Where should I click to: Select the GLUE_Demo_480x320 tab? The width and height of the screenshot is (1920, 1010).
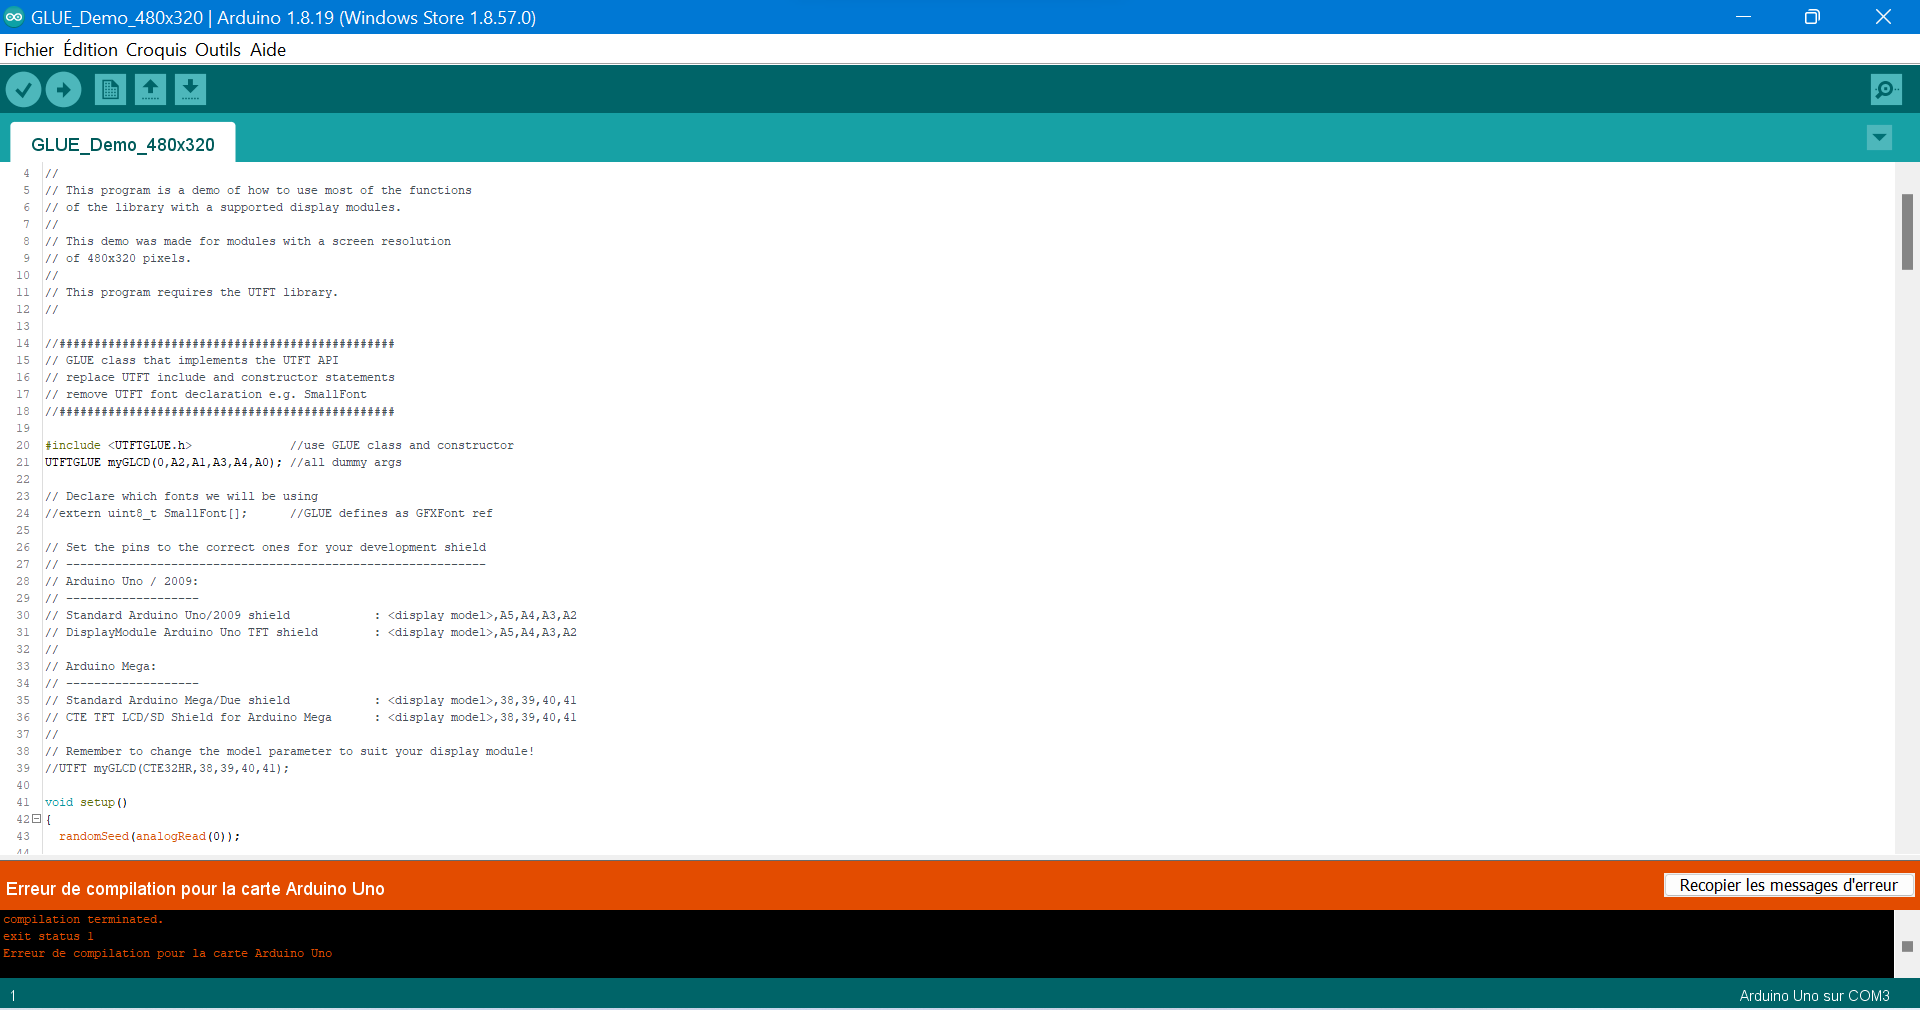pyautogui.click(x=123, y=144)
